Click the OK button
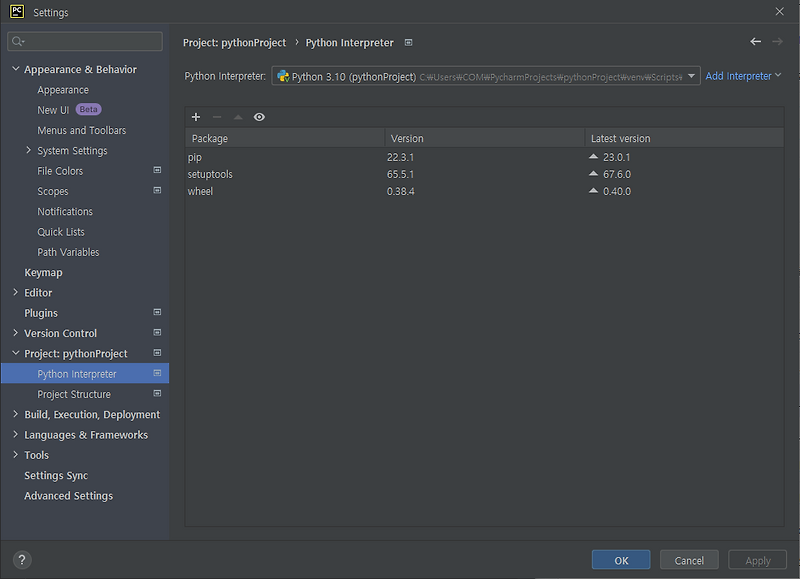The image size is (800, 579). tap(620, 560)
